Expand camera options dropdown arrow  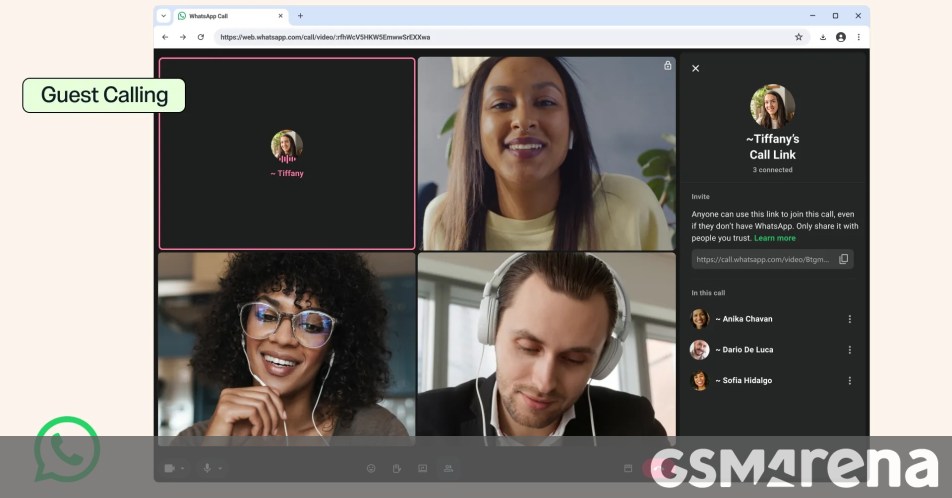click(x=182, y=468)
